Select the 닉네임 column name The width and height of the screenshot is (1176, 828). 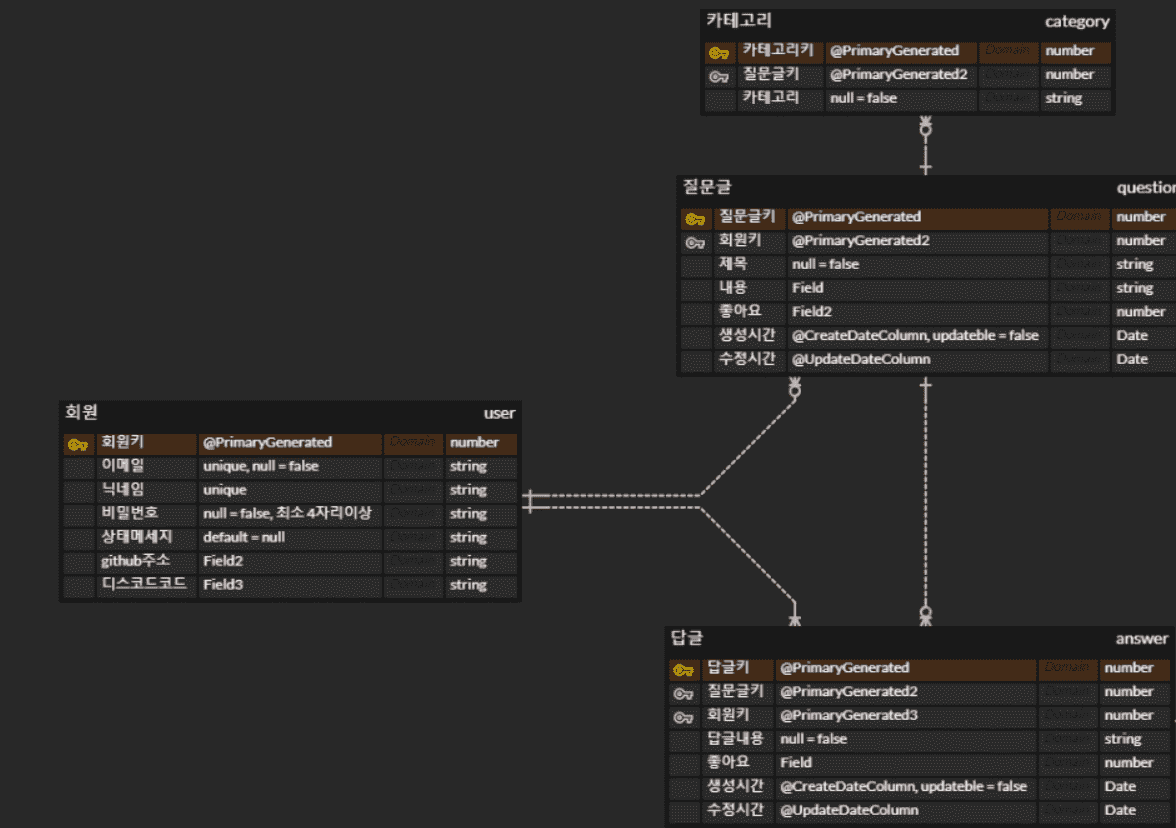123,490
